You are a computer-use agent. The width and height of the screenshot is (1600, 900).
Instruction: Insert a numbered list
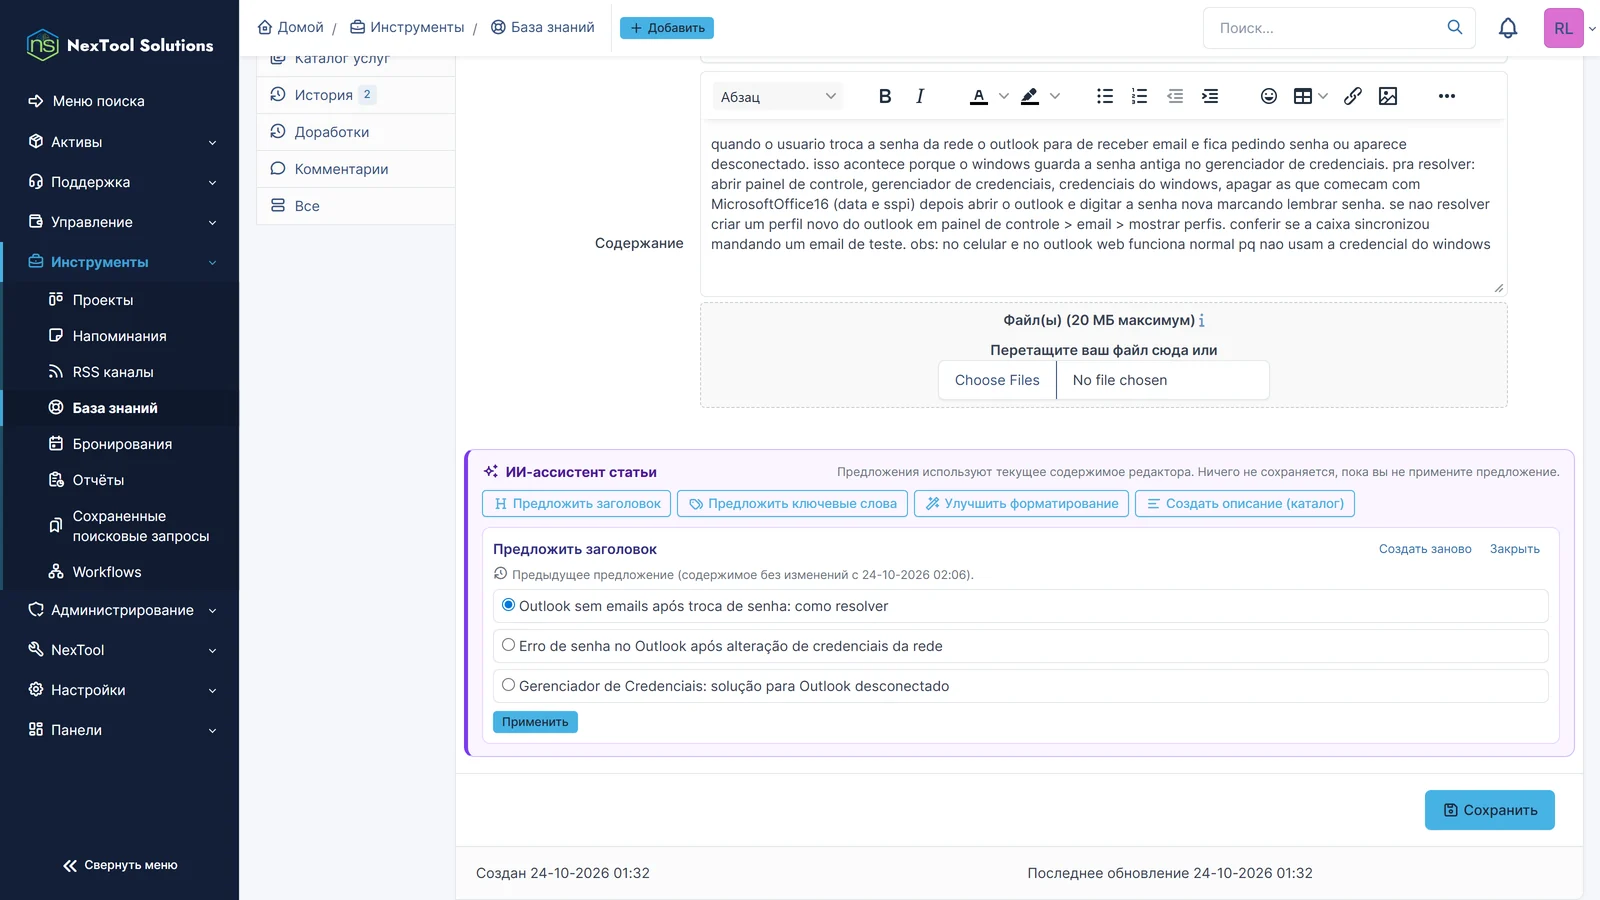[1139, 96]
